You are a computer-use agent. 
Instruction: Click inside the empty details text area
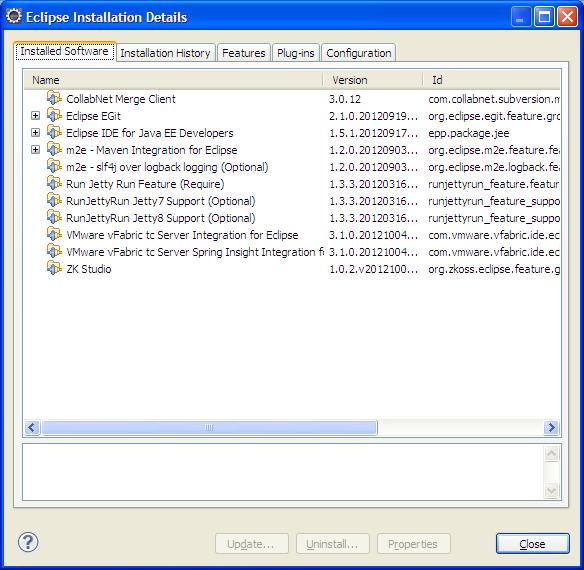pos(283,472)
